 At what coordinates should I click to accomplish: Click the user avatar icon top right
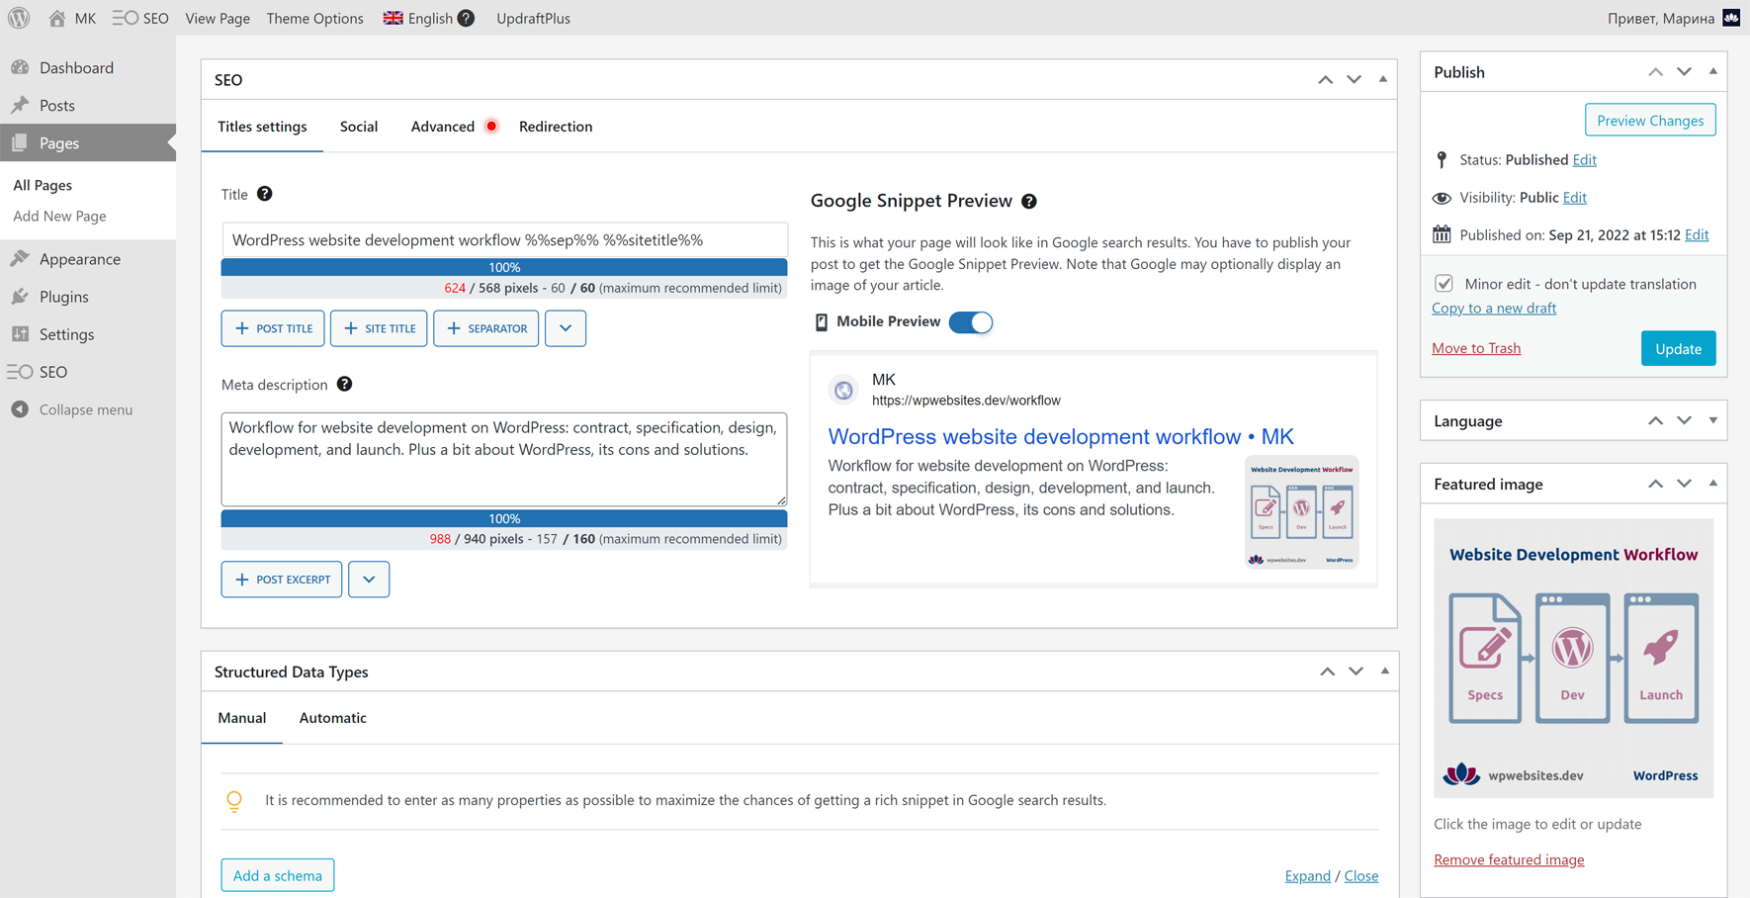pyautogui.click(x=1731, y=18)
